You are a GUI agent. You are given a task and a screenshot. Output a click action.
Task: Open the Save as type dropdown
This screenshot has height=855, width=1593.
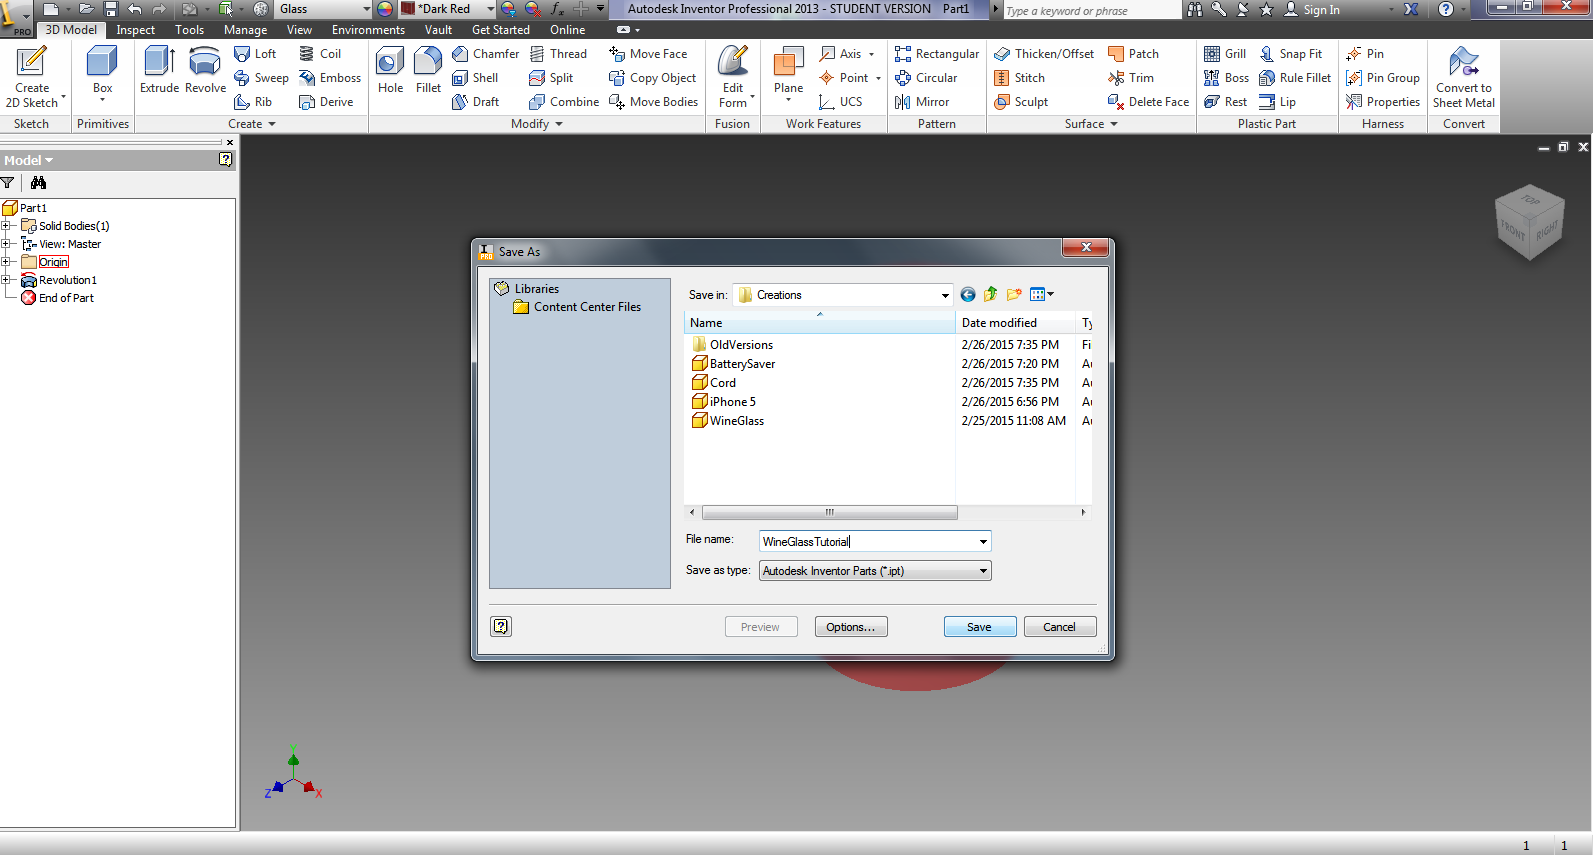coord(984,571)
